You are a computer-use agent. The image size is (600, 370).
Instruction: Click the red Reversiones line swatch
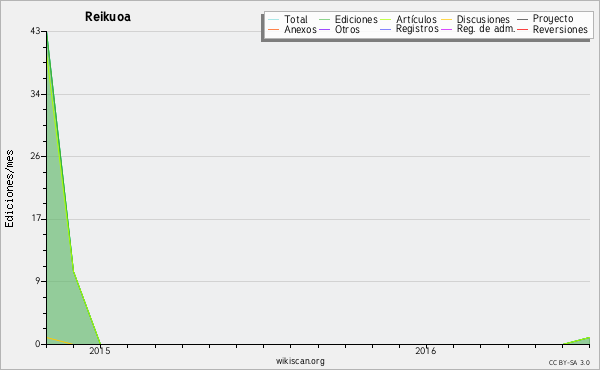(522, 29)
